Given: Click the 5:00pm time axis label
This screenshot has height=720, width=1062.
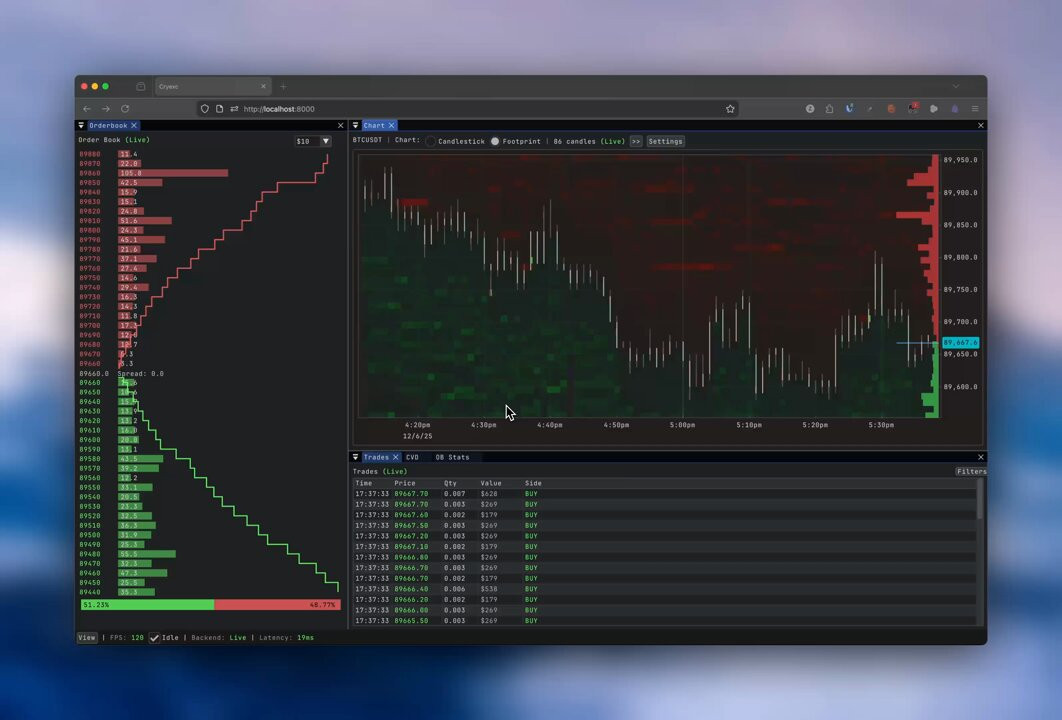Looking at the screenshot, I should (x=682, y=425).
